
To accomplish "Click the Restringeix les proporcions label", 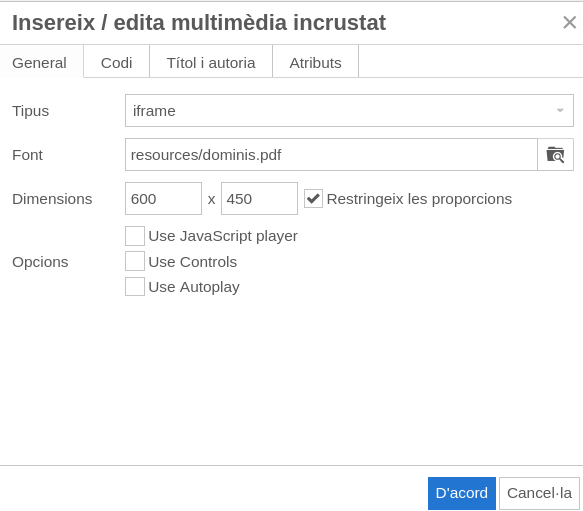I will [419, 199].
